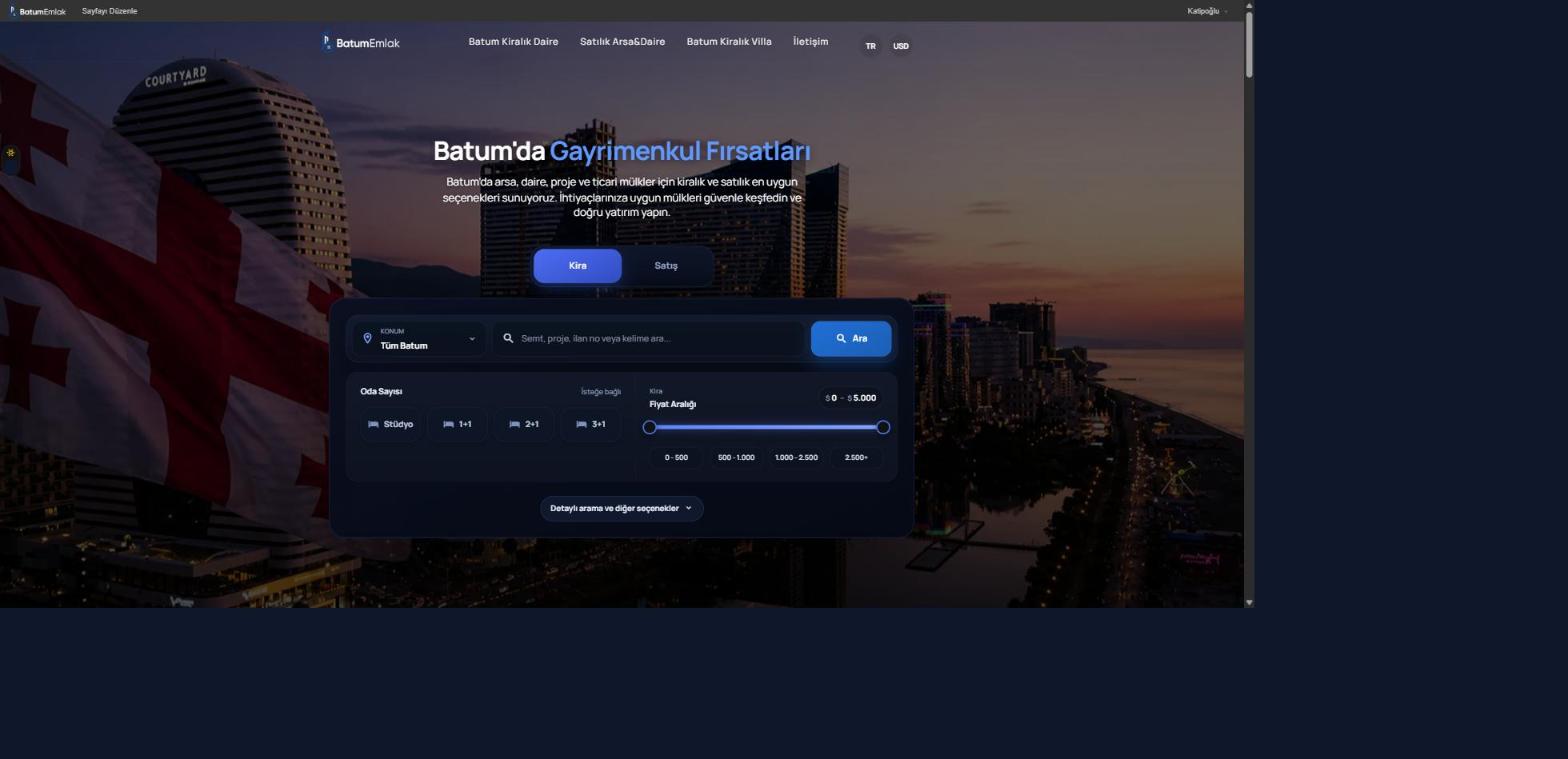
Task: Click the minimum price slider handle
Action: pos(649,427)
